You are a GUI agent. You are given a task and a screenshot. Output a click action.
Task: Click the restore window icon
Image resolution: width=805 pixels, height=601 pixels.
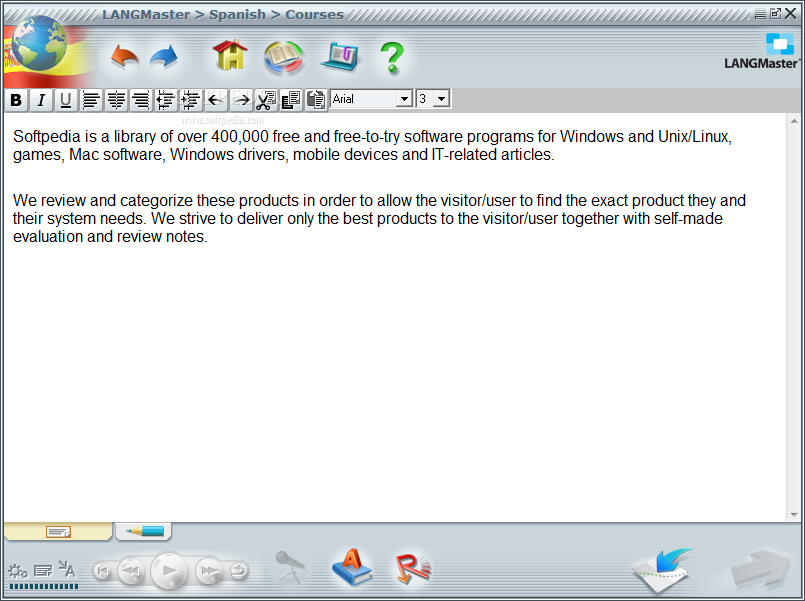(x=775, y=14)
